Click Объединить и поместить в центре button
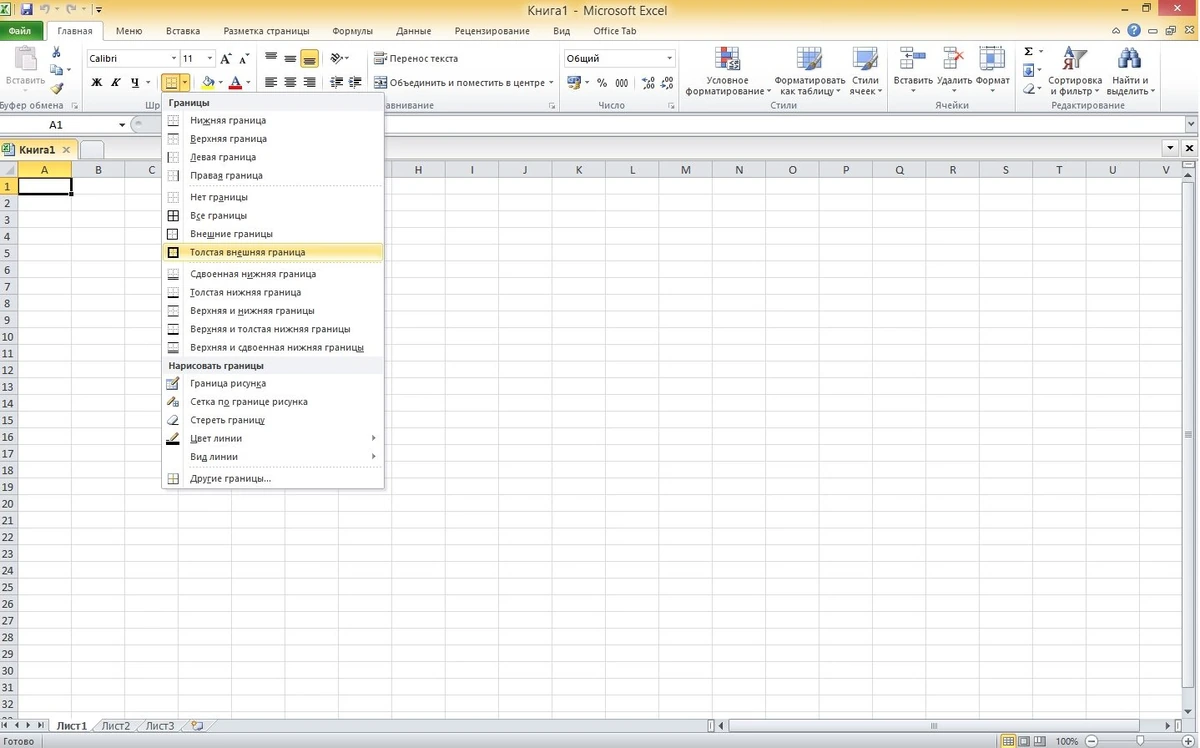Viewport: 1200px width, 748px height. point(459,83)
